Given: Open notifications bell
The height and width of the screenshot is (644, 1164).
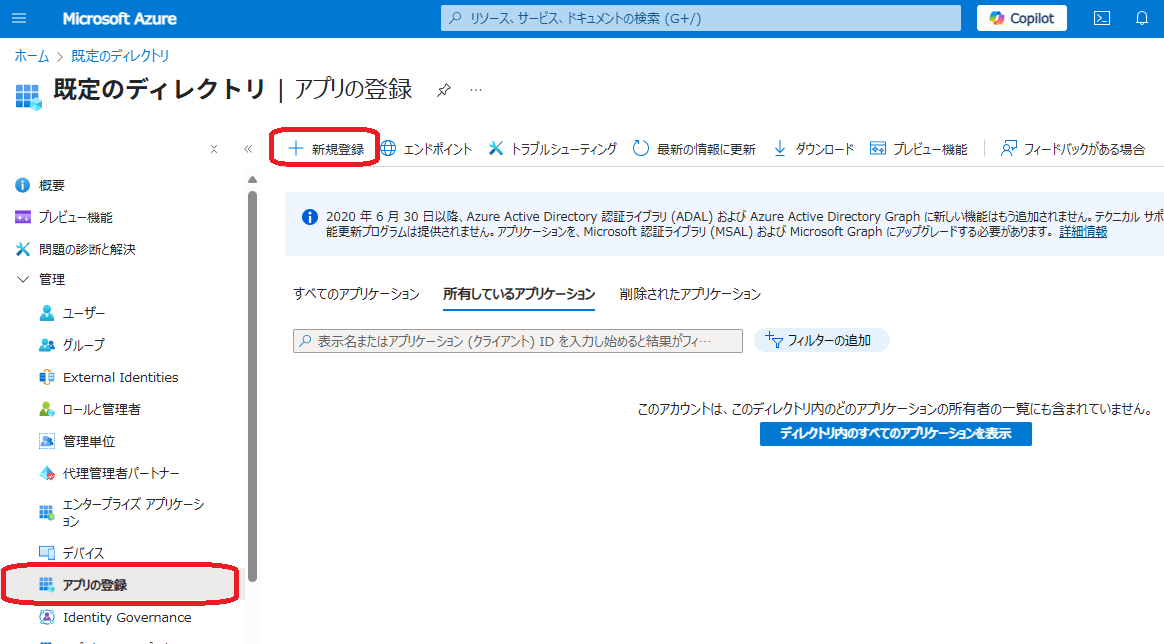Looking at the screenshot, I should [1142, 19].
